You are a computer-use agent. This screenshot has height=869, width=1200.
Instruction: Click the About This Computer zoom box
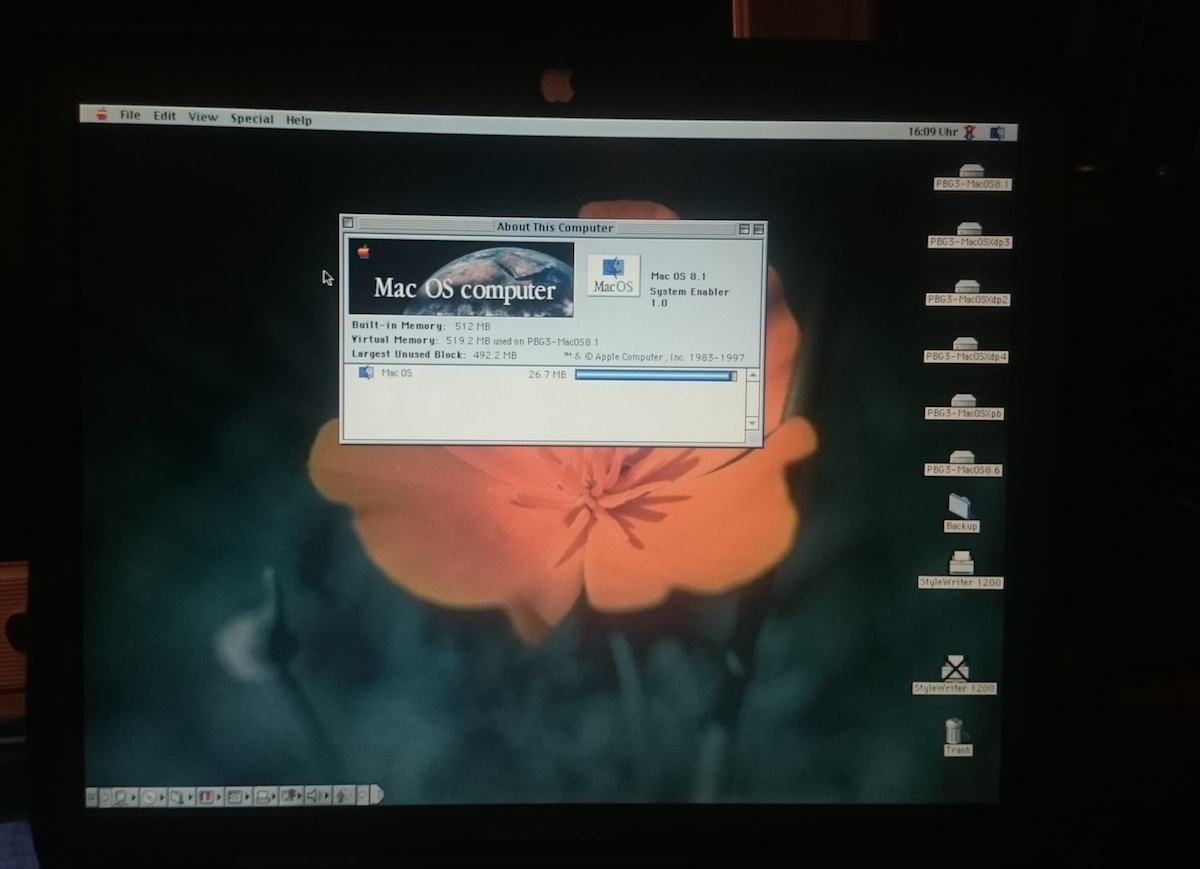coord(744,229)
